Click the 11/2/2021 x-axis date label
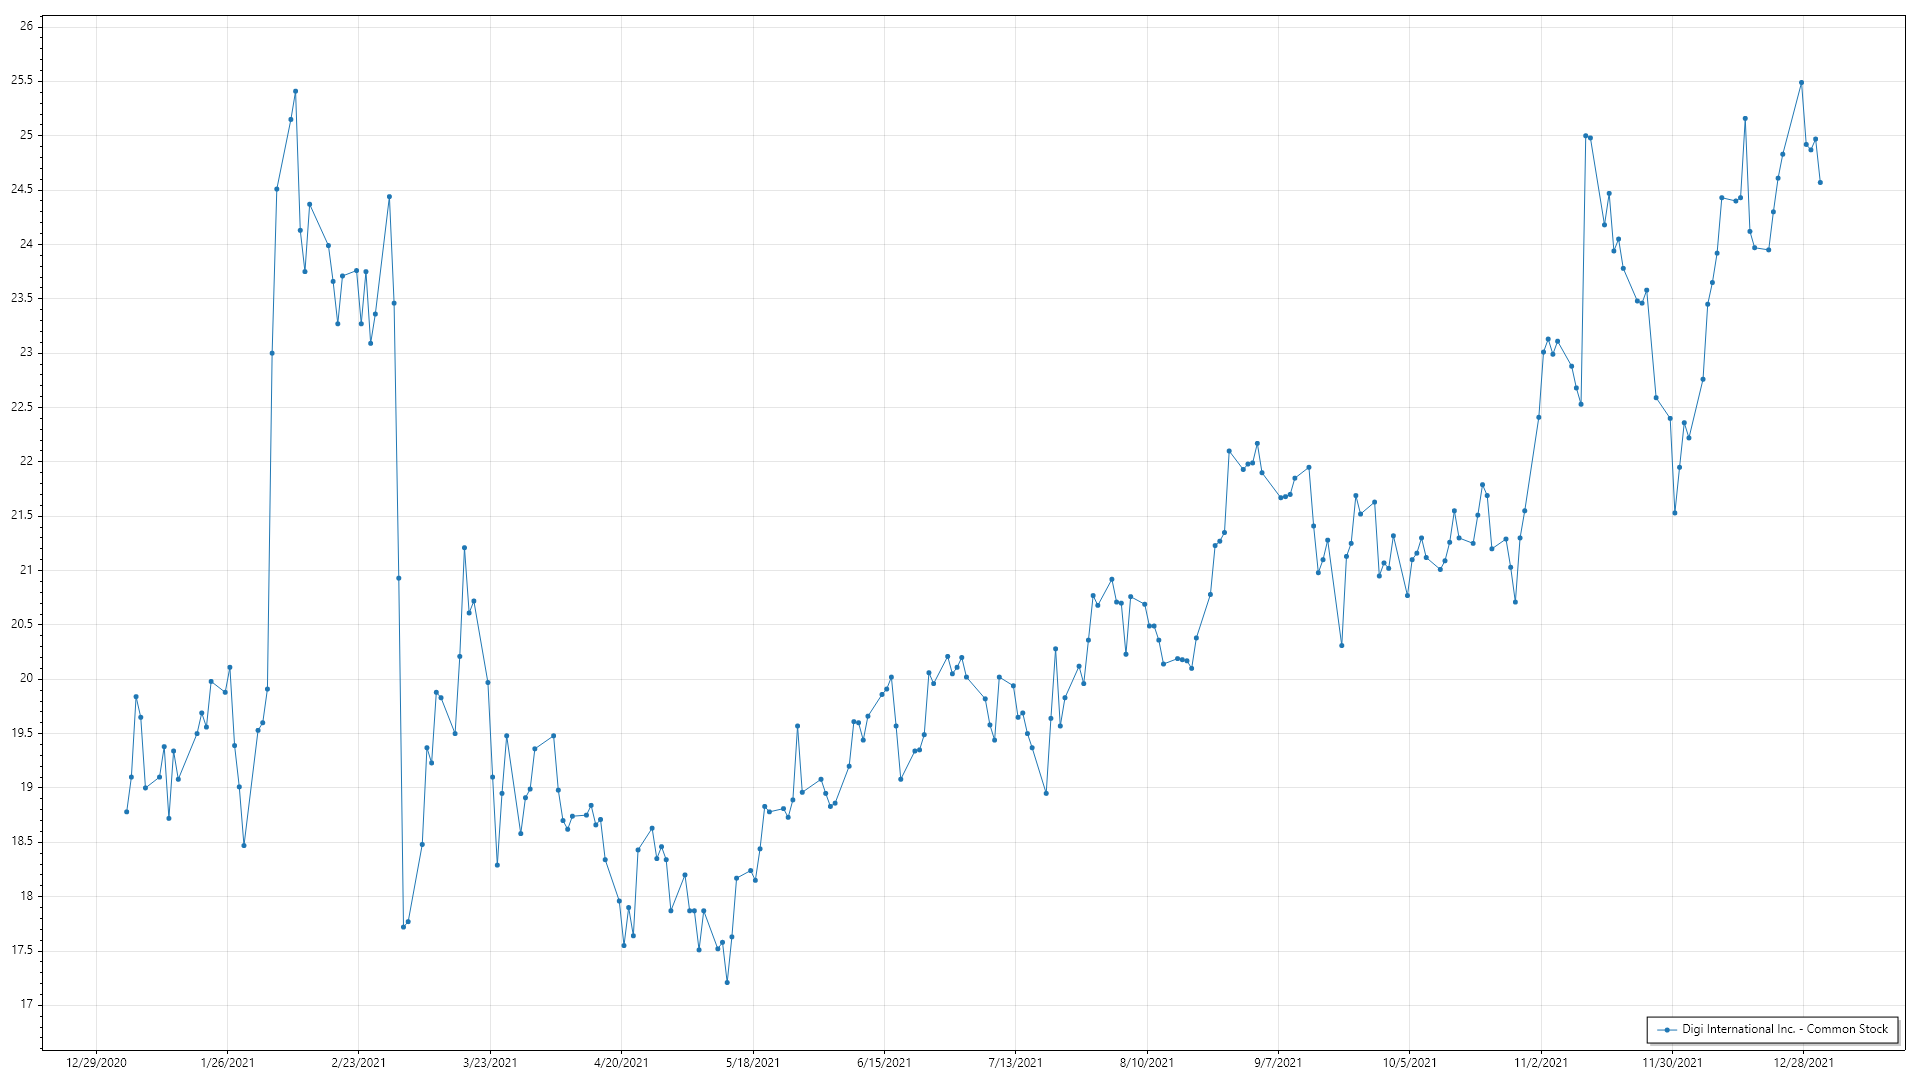Screen dimensions: 1920x1080 pos(1541,1062)
